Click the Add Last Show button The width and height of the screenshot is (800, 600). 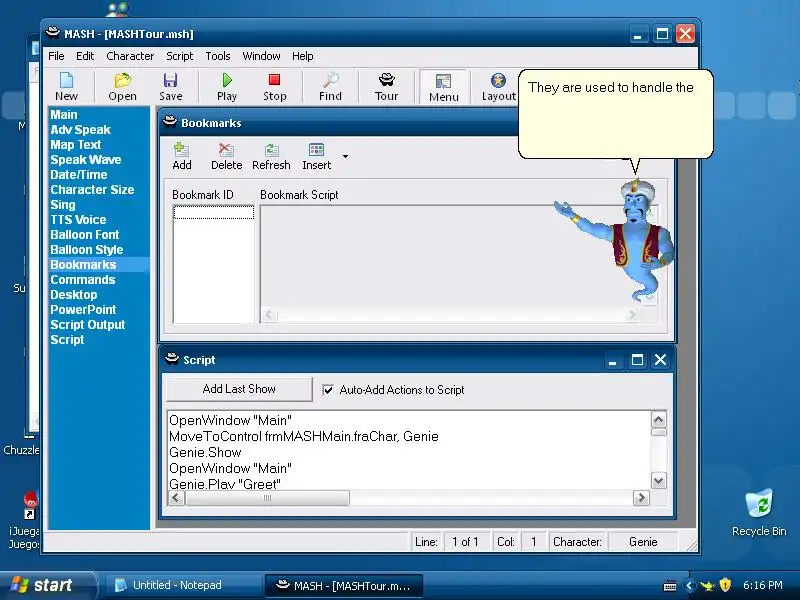click(x=239, y=389)
